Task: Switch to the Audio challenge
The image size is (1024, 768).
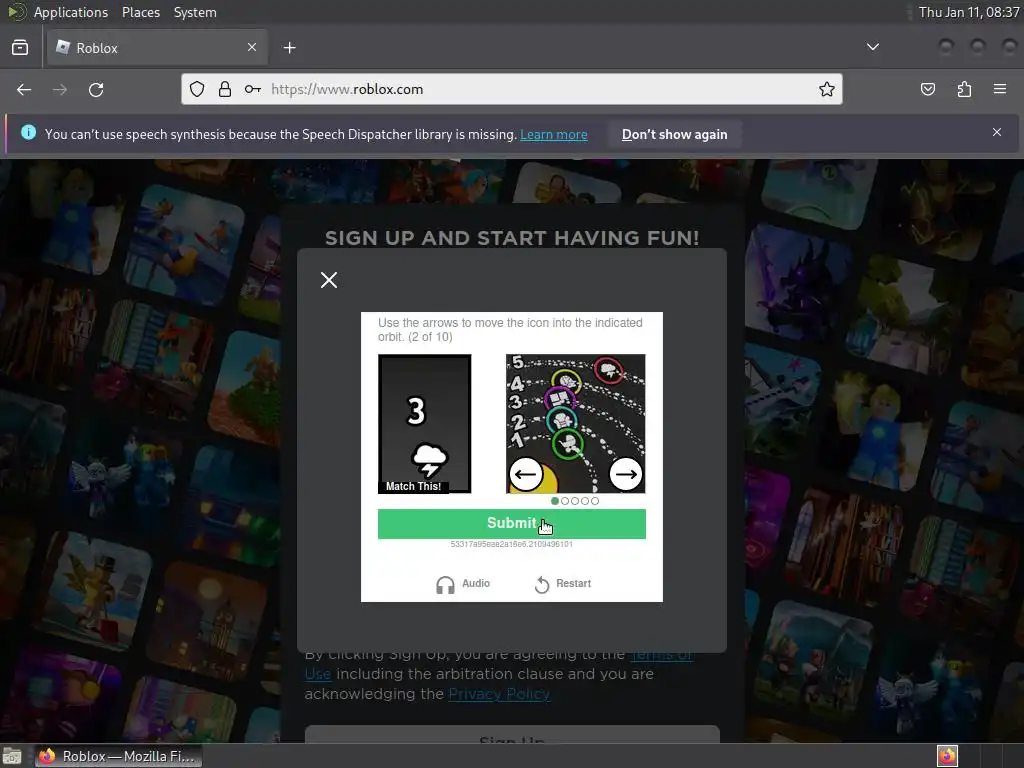Action: pos(462,584)
